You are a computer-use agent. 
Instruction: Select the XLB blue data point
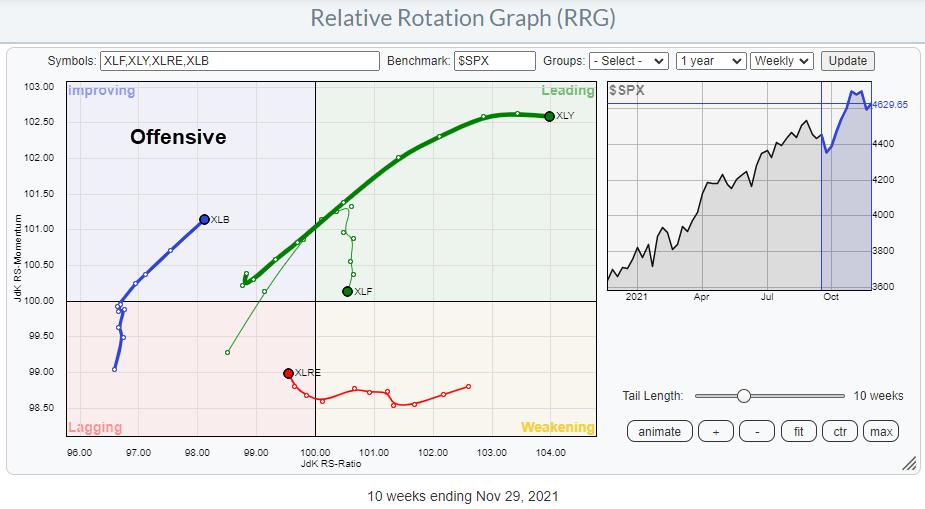204,219
